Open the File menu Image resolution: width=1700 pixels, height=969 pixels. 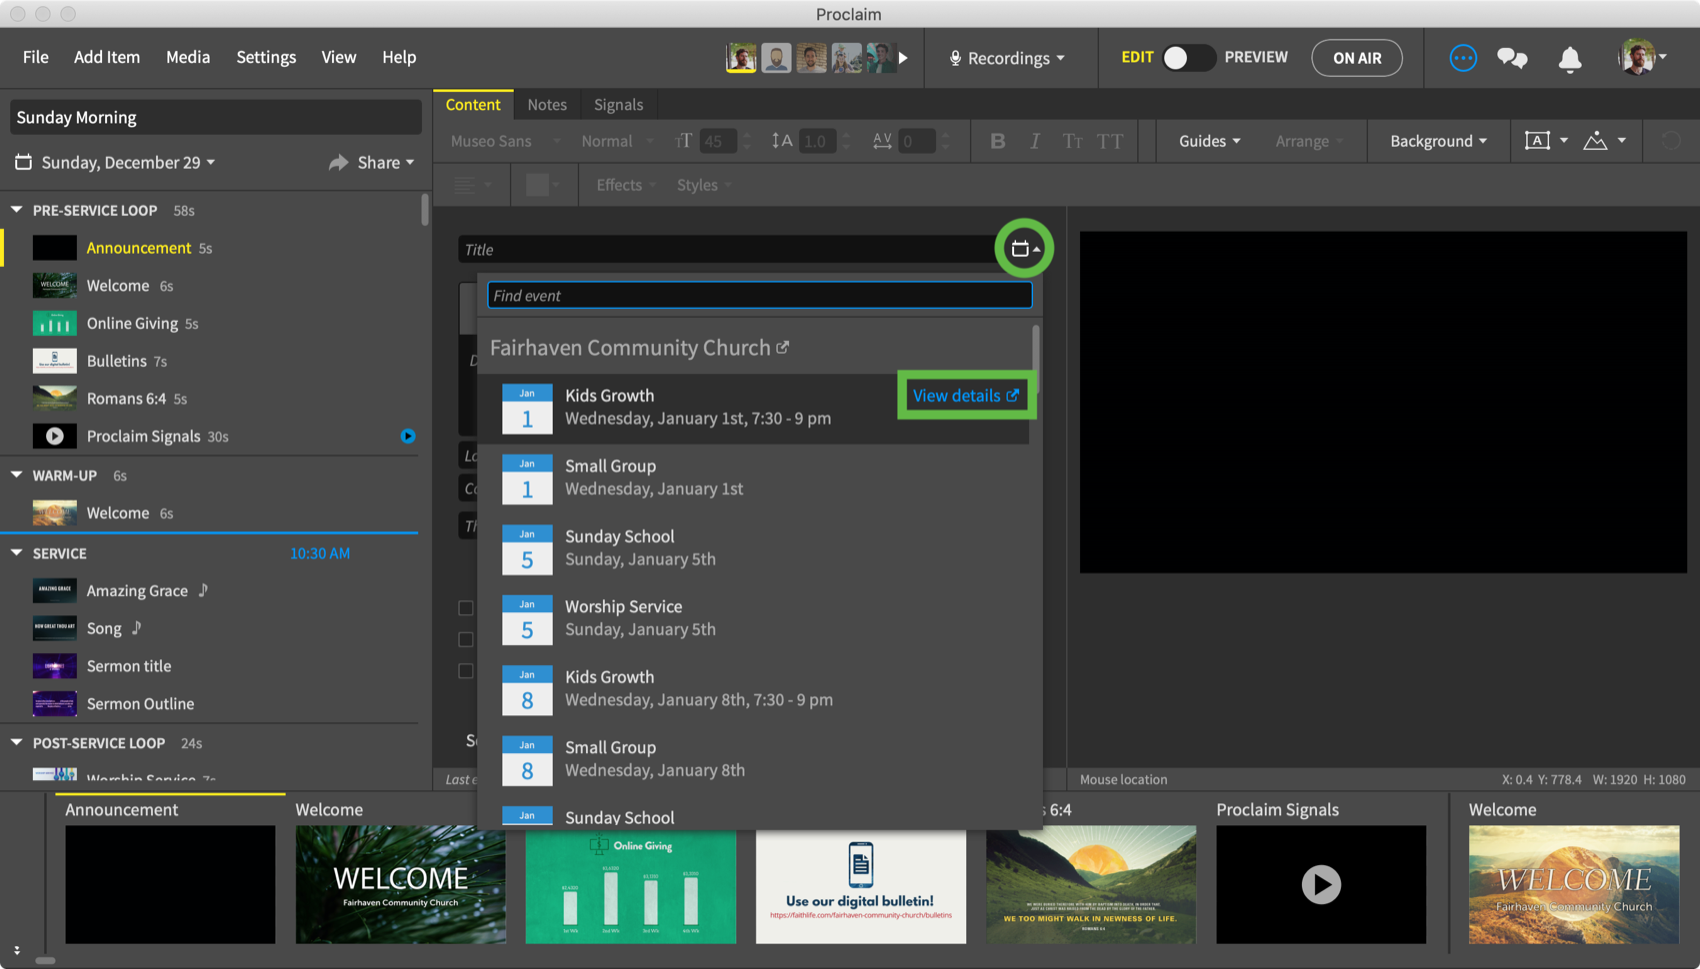click(36, 57)
